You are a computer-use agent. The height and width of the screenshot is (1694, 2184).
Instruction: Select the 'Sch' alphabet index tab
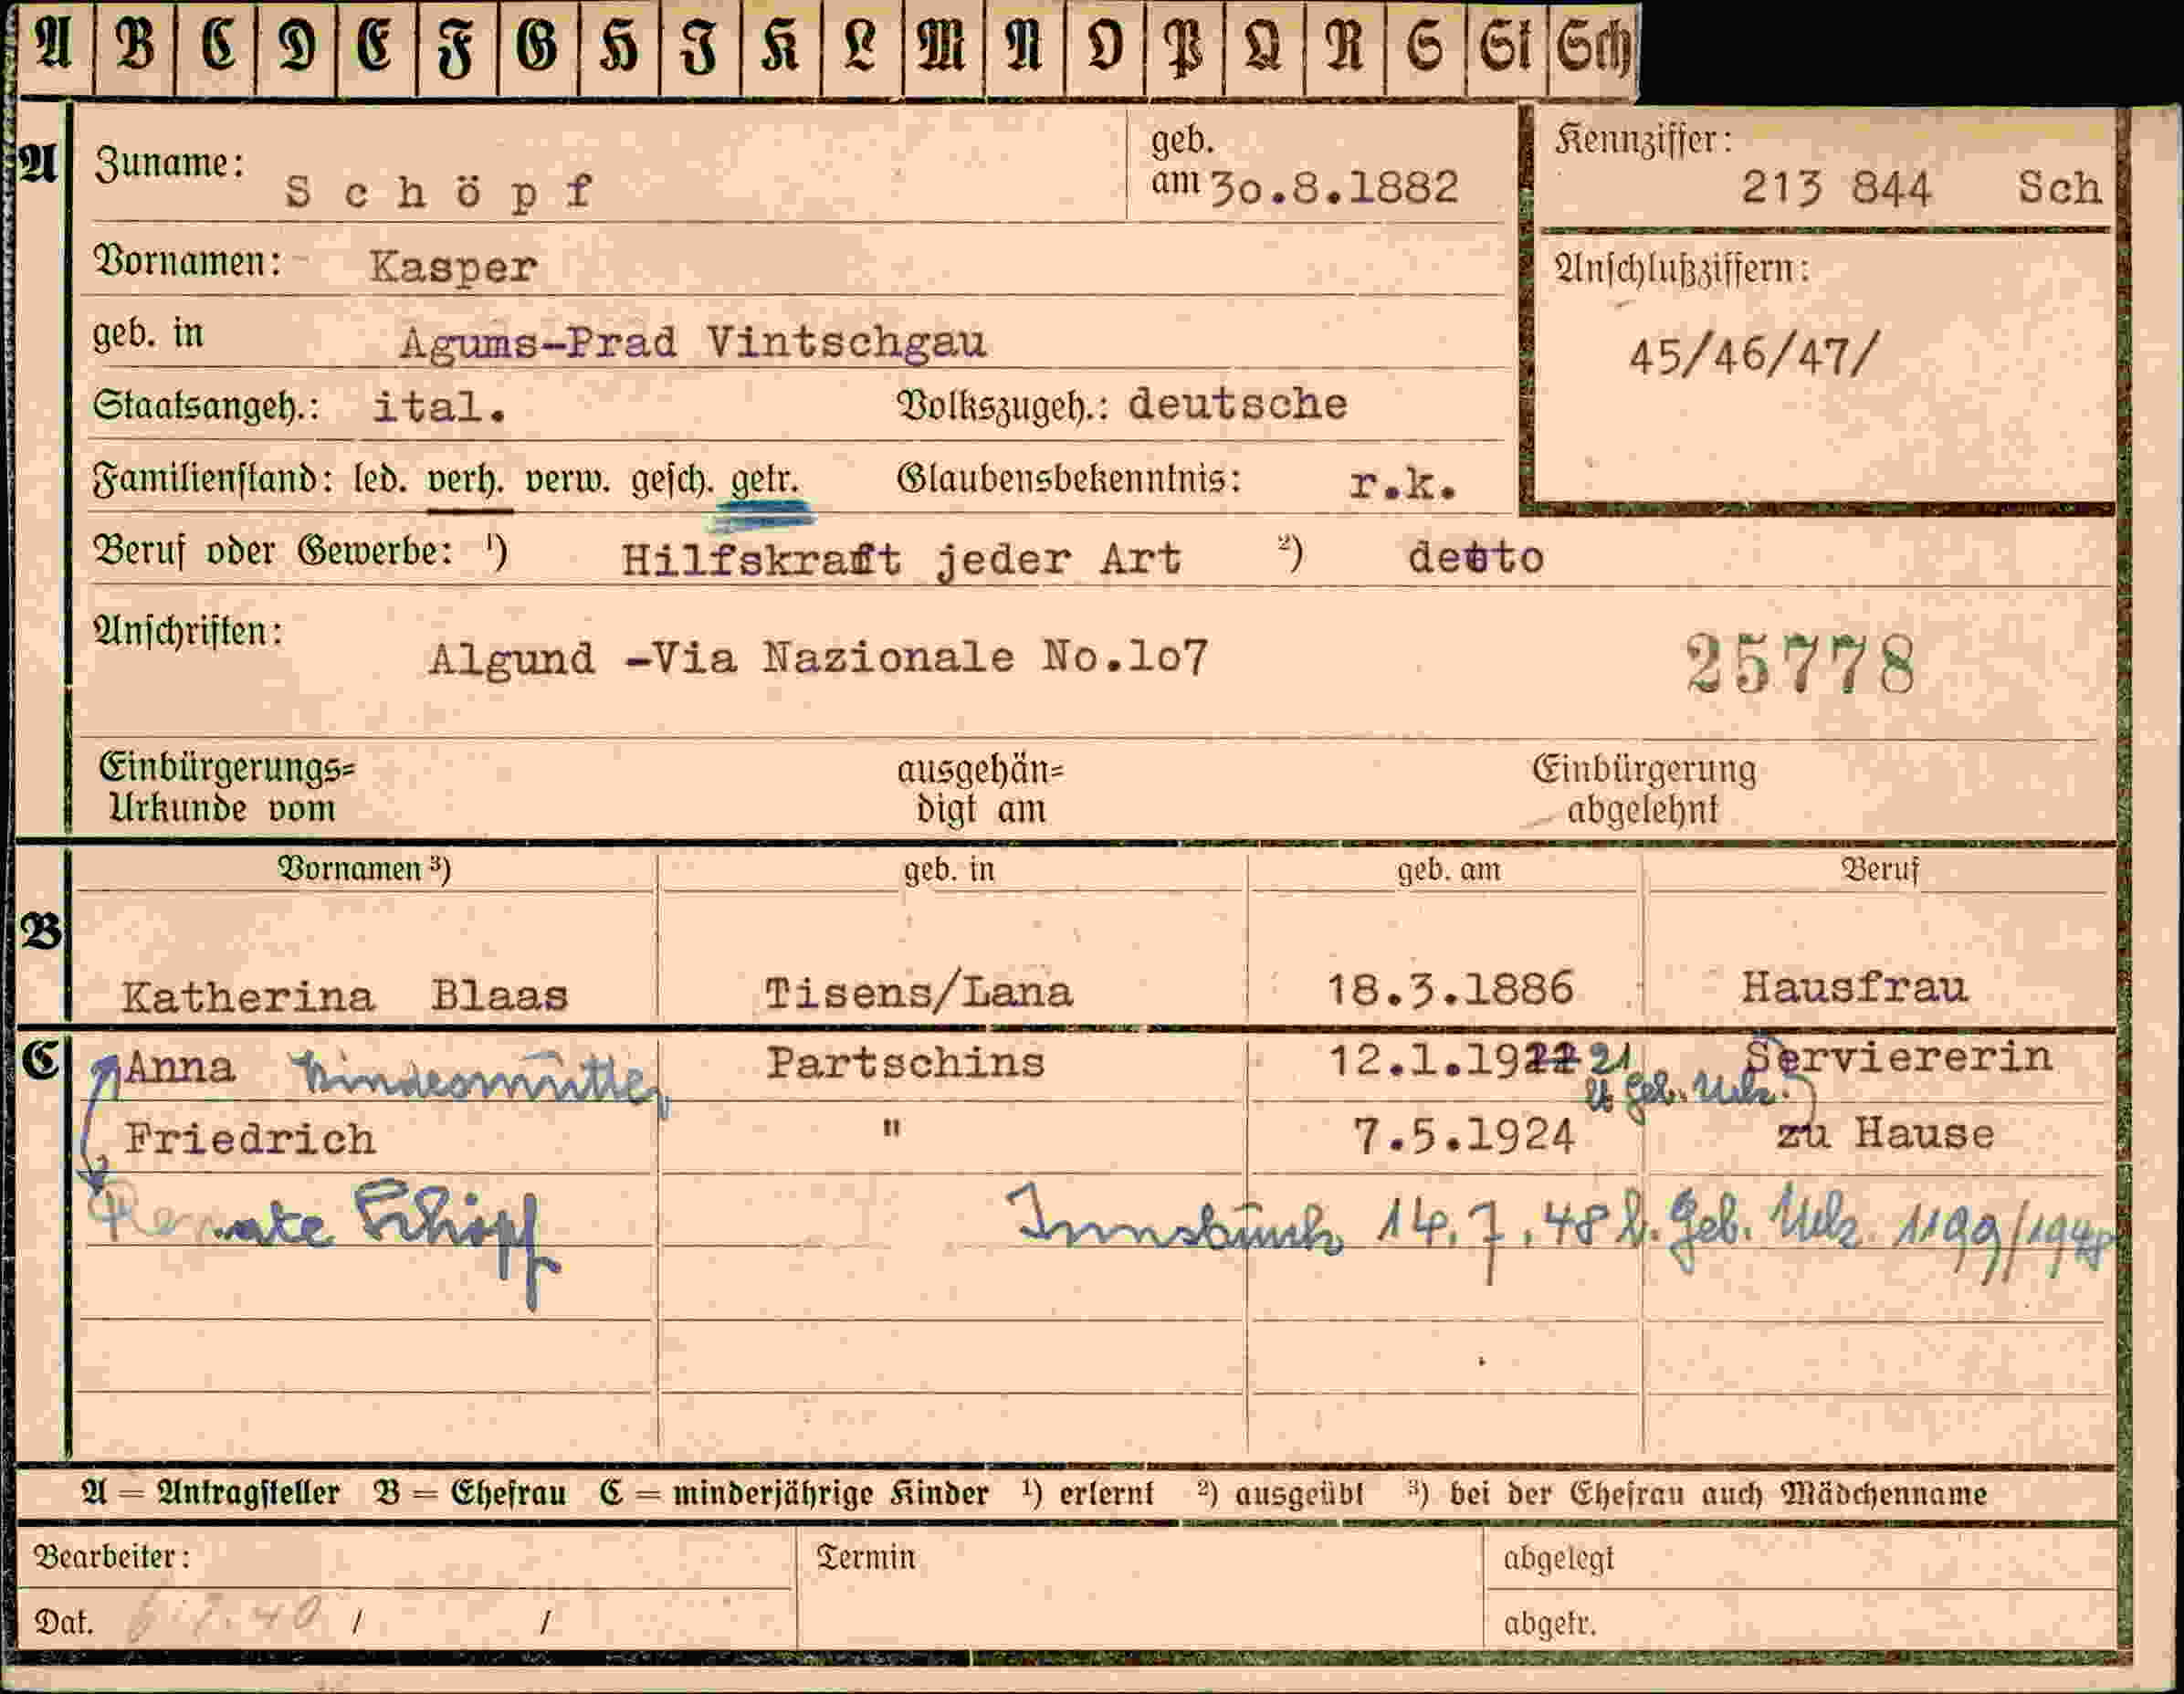(x=1593, y=48)
